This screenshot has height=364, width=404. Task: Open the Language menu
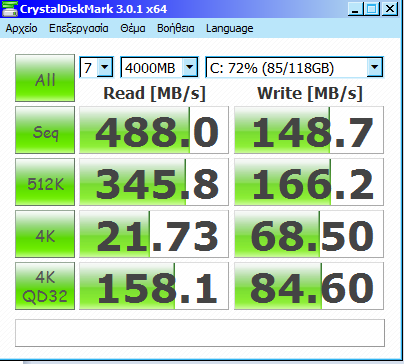coord(229,29)
